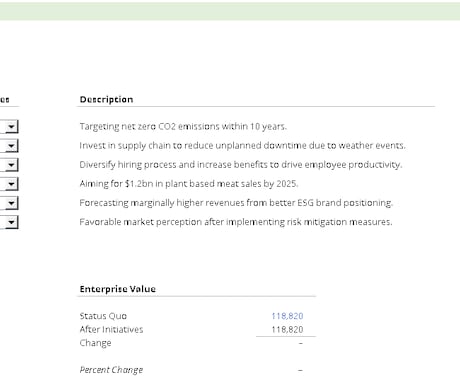The width and height of the screenshot is (460, 380).
Task: Open dropdown beside net zero CO2 emissions row
Action: point(11,127)
